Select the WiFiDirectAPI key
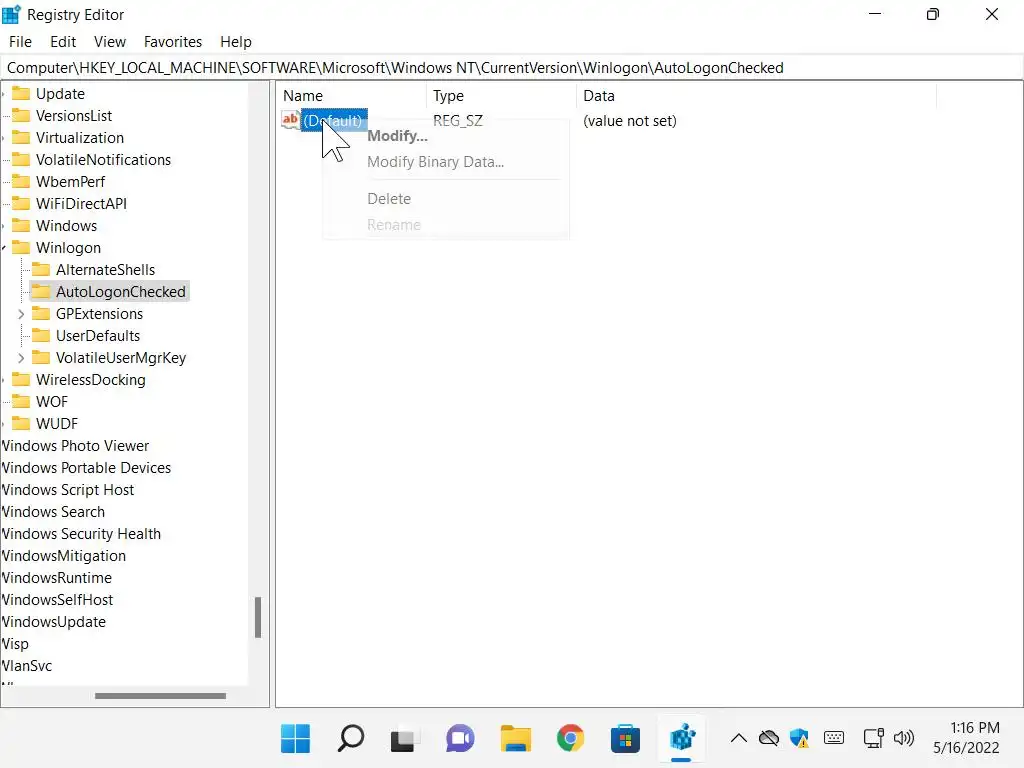The height and width of the screenshot is (768, 1024). pos(81,204)
